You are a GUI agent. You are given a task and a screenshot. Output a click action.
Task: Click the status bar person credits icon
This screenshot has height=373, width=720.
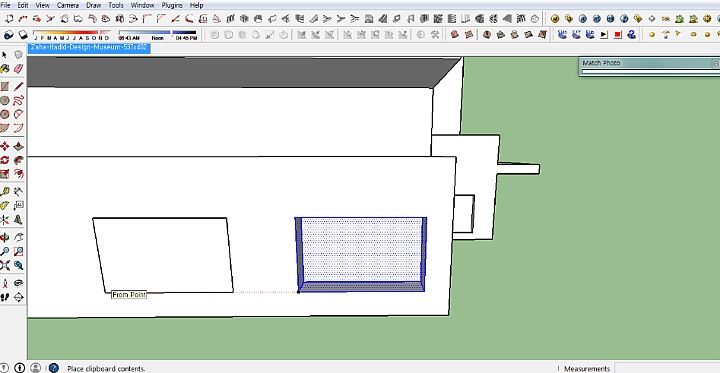click(x=36, y=368)
